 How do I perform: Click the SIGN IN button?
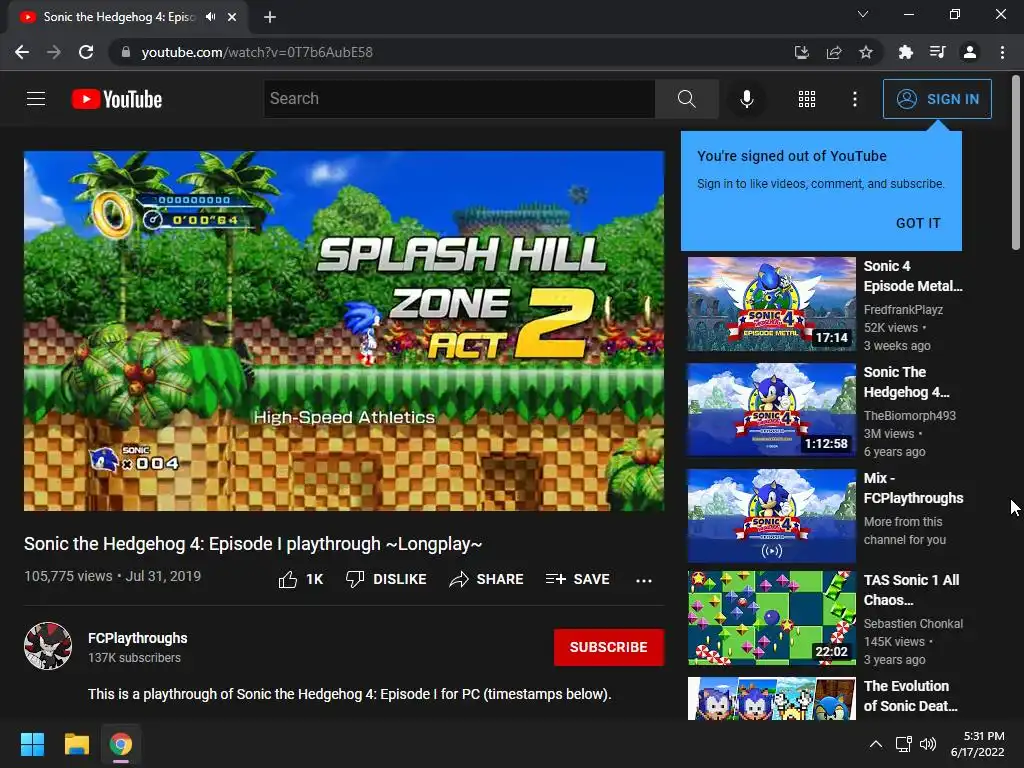pyautogui.click(x=936, y=99)
